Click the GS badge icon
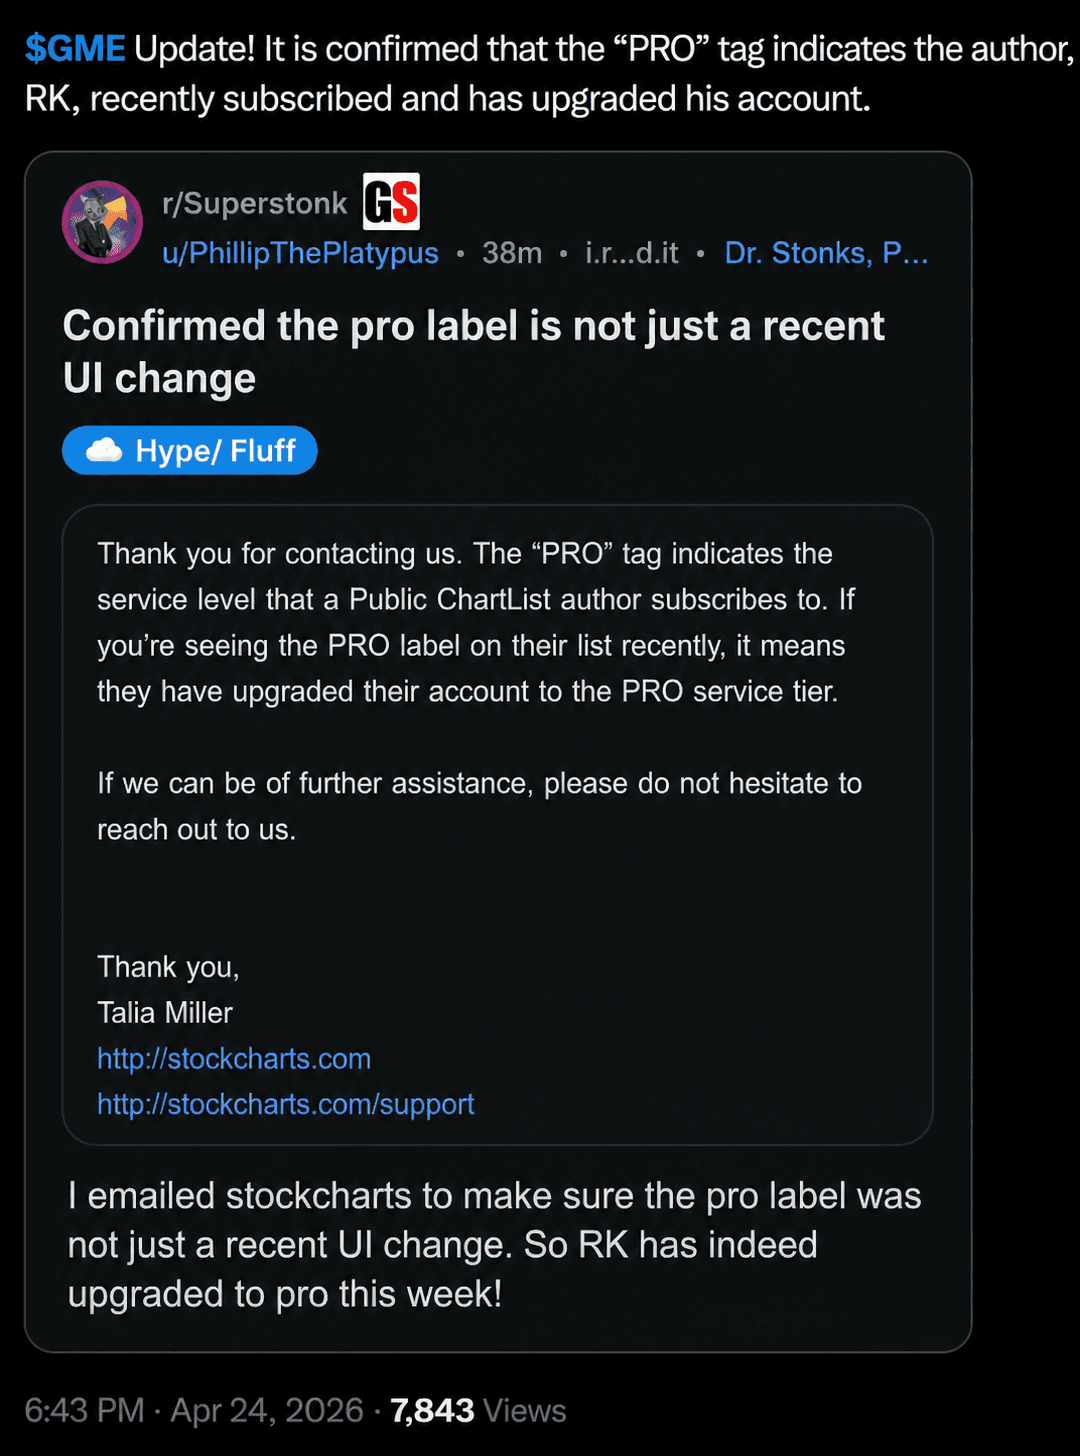 [x=391, y=202]
